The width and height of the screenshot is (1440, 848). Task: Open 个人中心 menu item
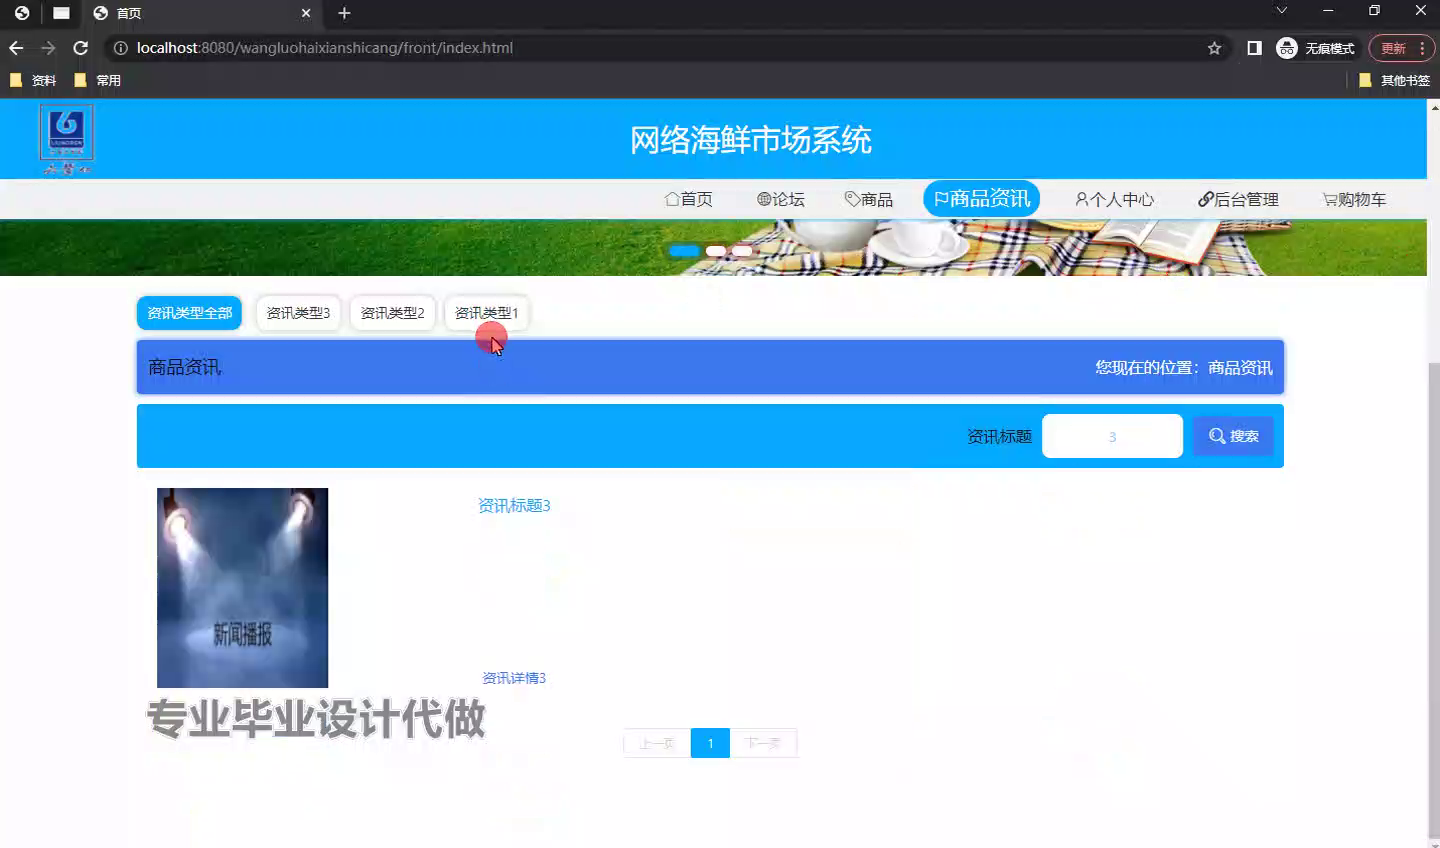(x=1114, y=199)
